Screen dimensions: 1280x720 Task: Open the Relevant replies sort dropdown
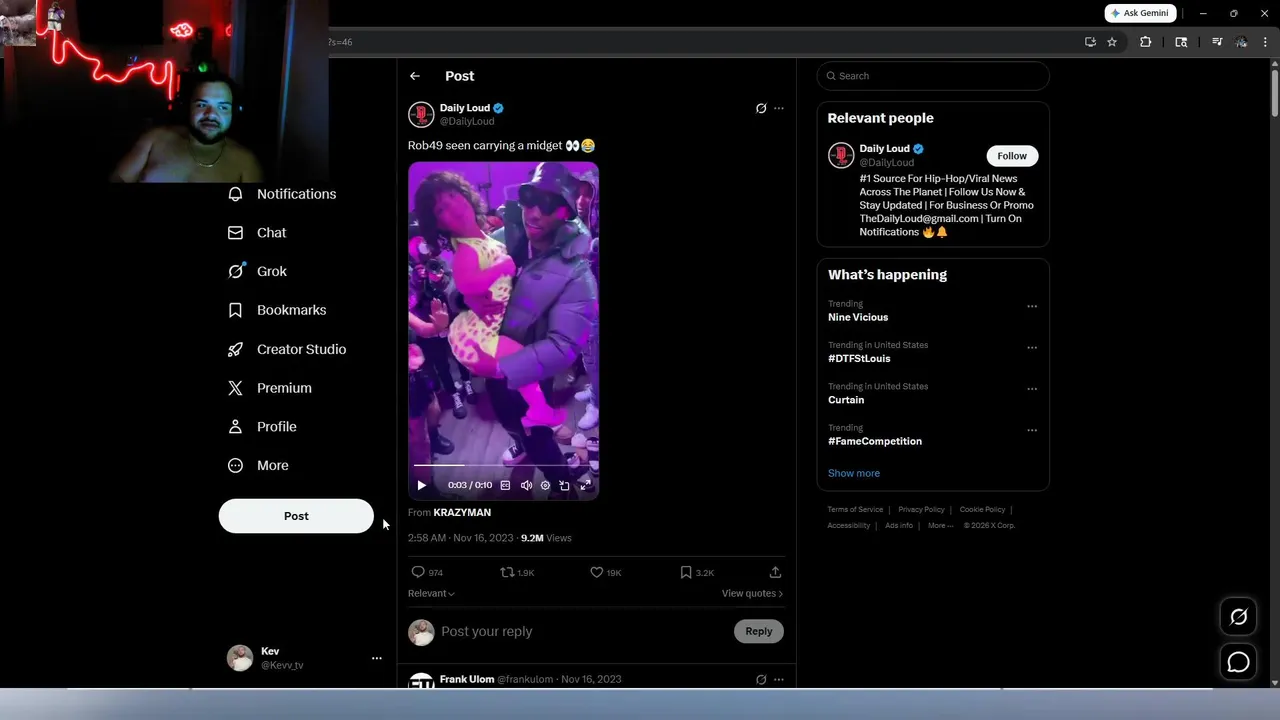point(431,593)
